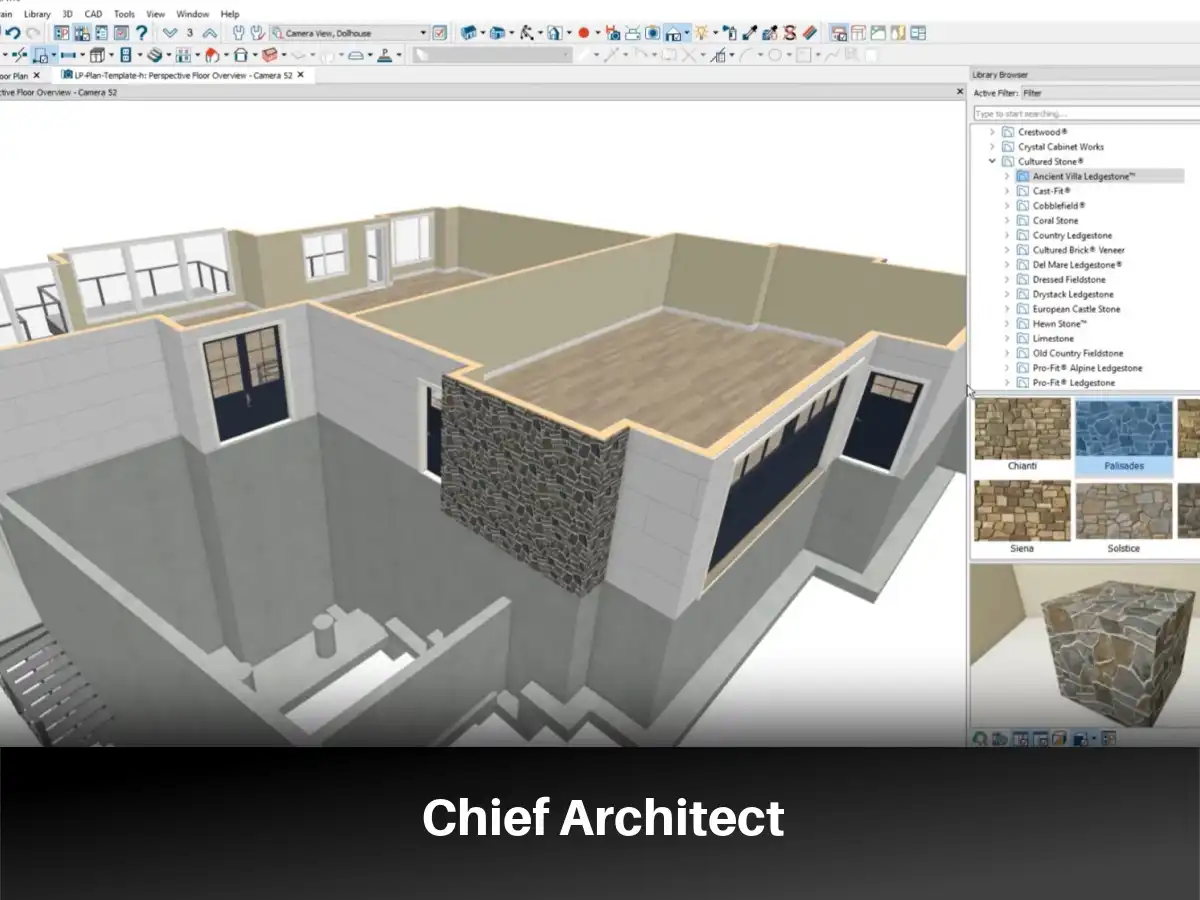Select the red framing box tool
Screen dimensions: 1200x900
pyautogui.click(x=269, y=54)
